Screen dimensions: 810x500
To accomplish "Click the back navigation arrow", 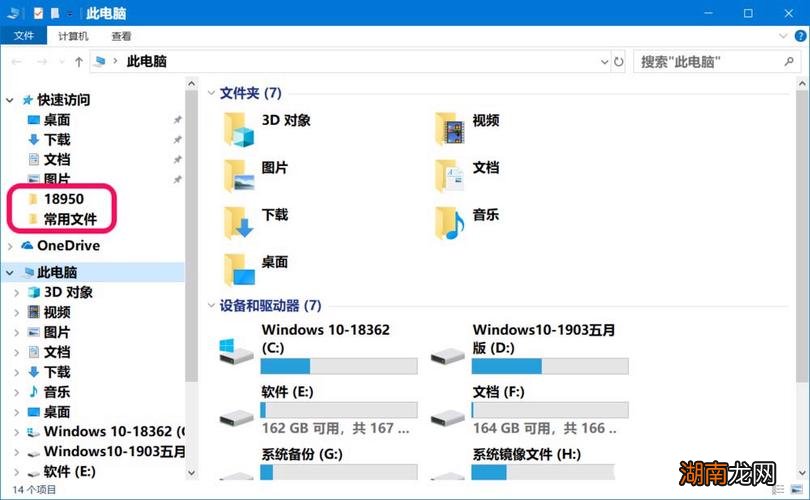I will point(17,62).
